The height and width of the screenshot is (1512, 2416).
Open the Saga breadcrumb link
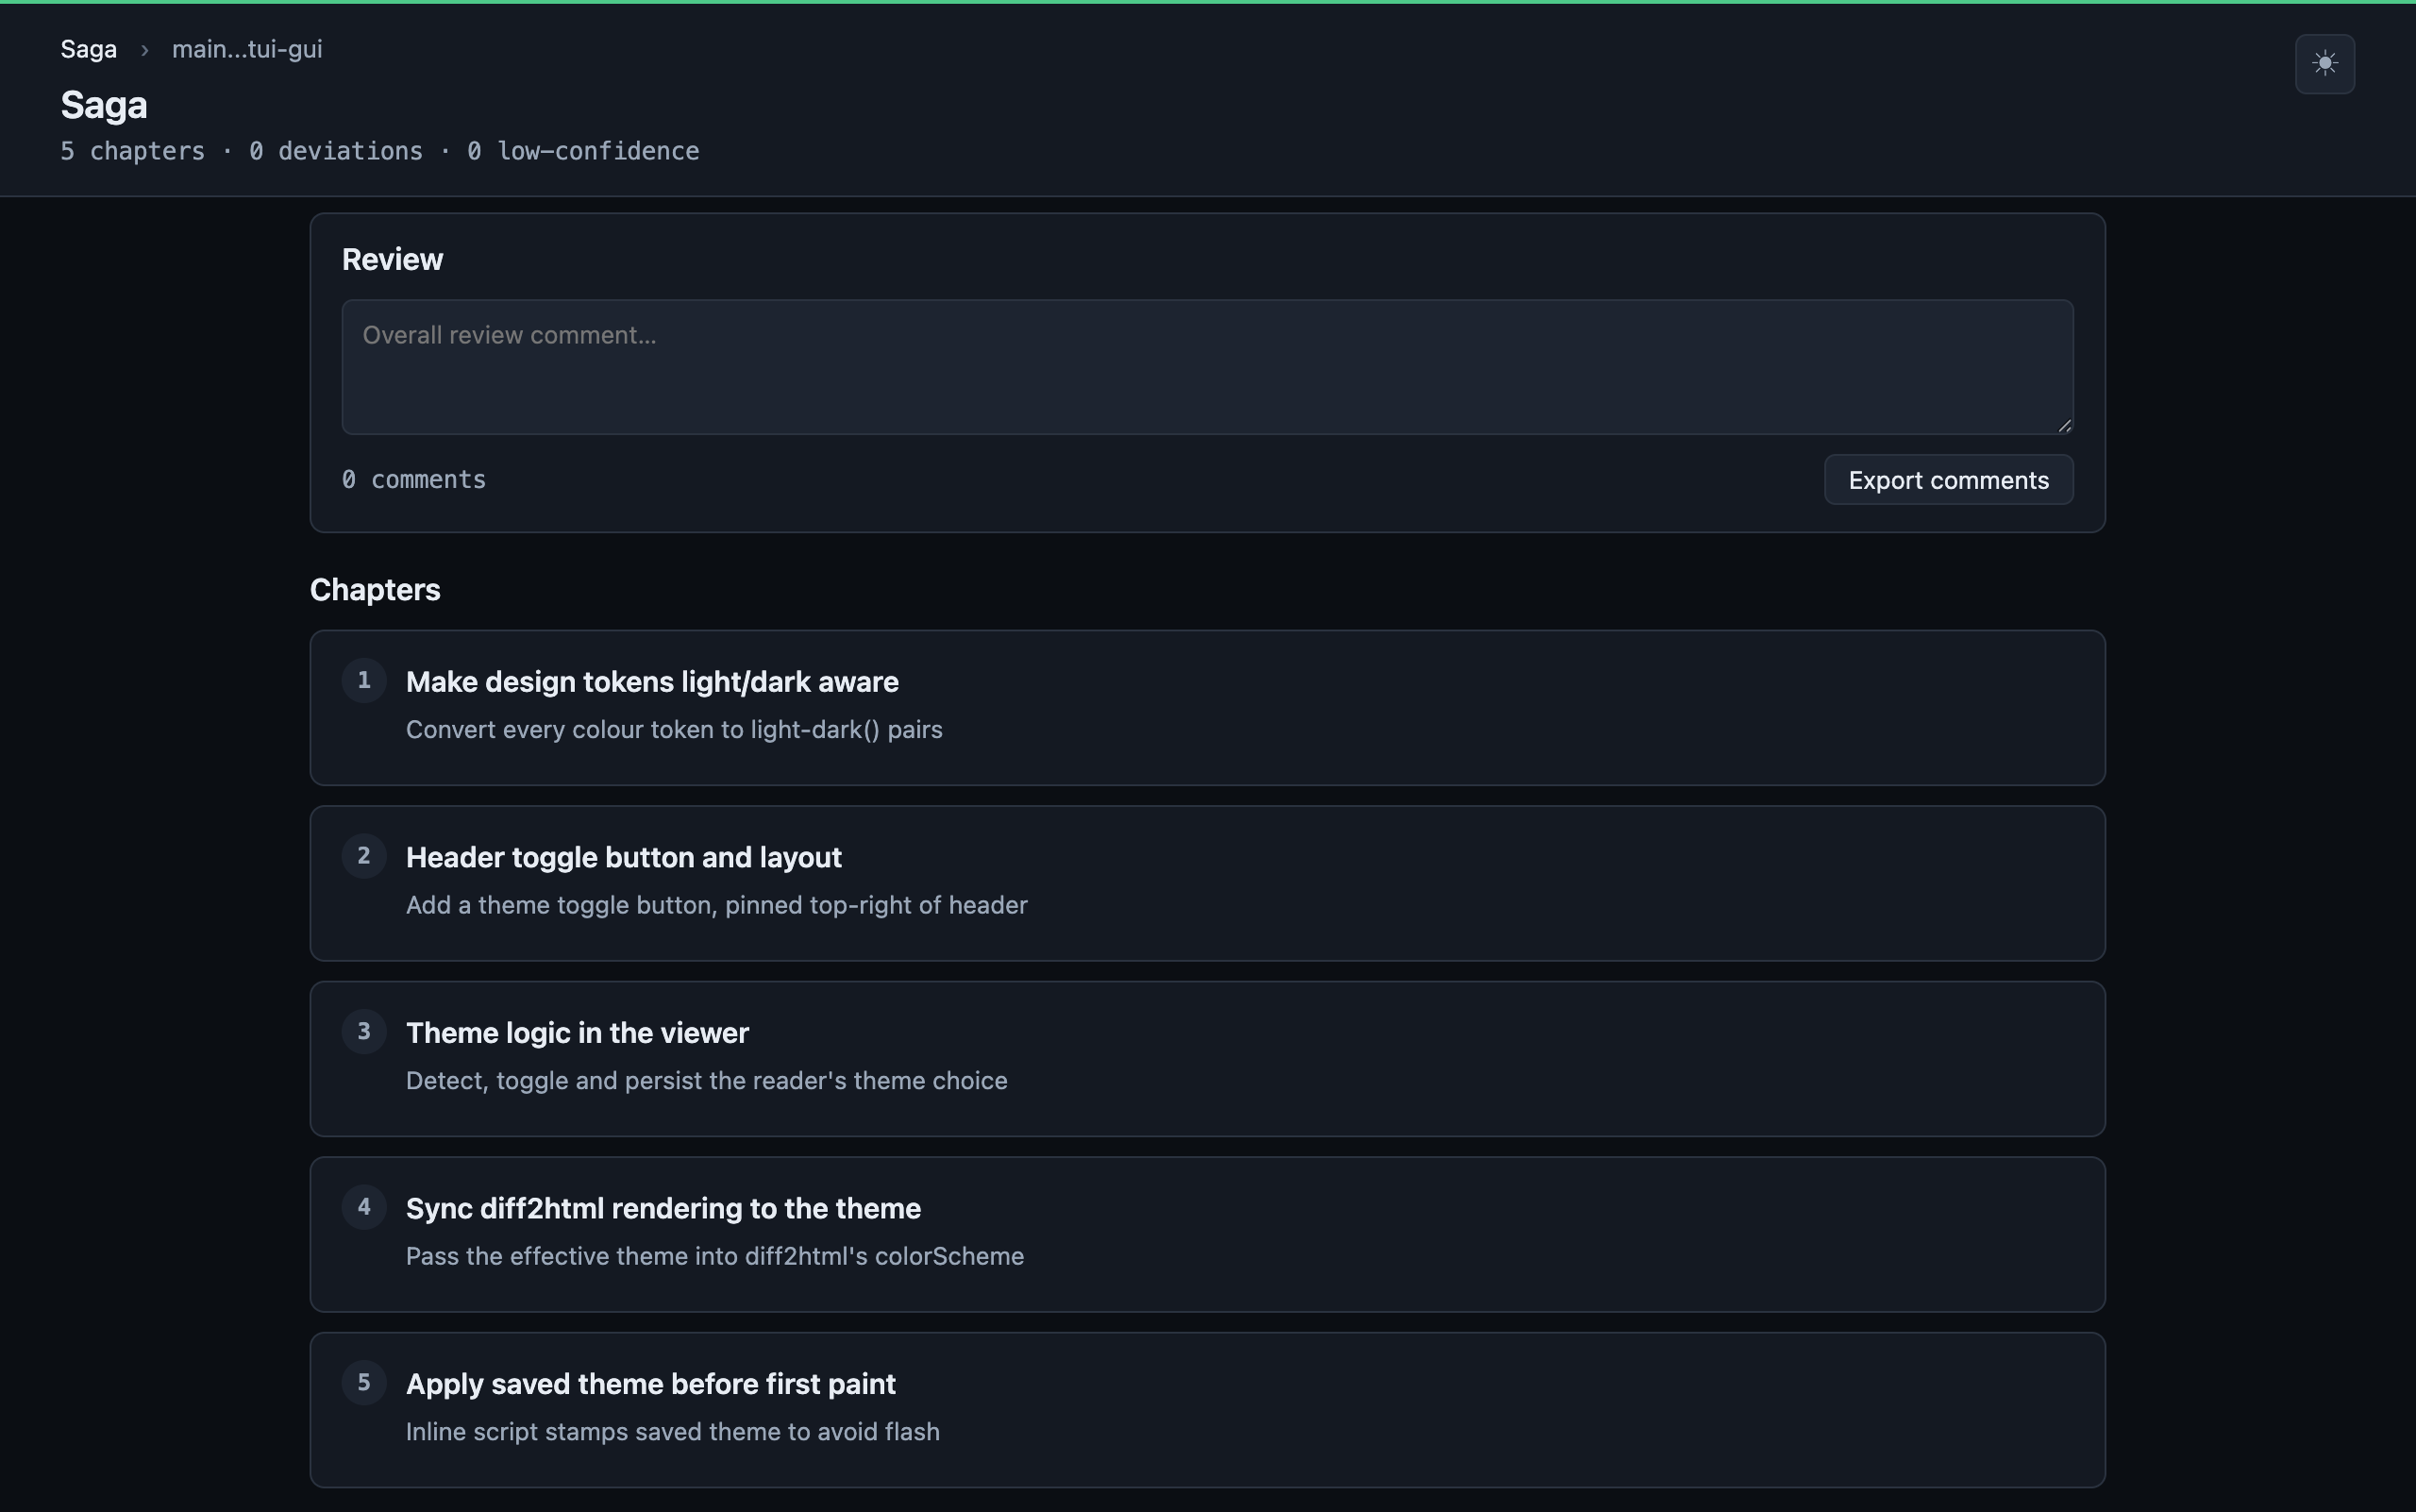[x=88, y=49]
